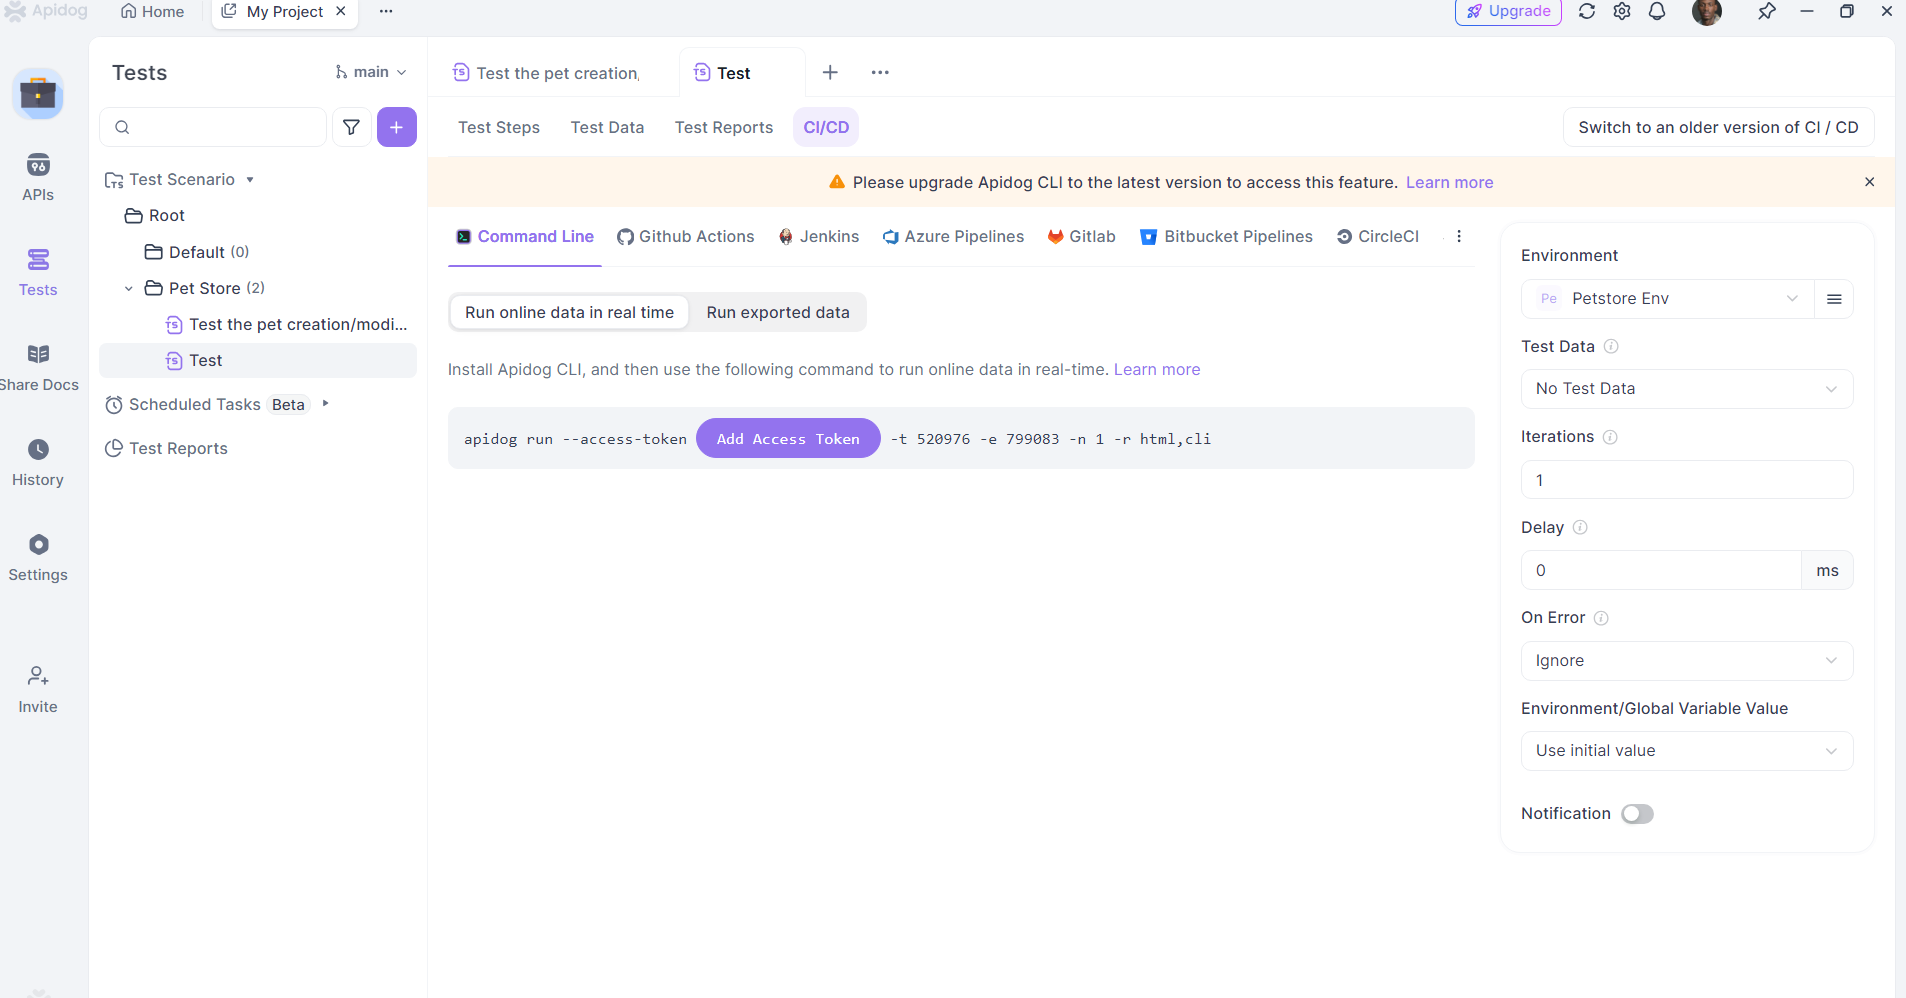This screenshot has width=1906, height=998.
Task: Click the project briefcase icon
Action: [38, 94]
